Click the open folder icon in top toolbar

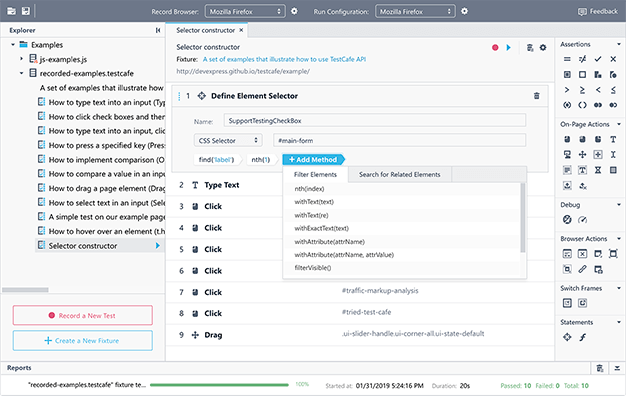[12, 11]
